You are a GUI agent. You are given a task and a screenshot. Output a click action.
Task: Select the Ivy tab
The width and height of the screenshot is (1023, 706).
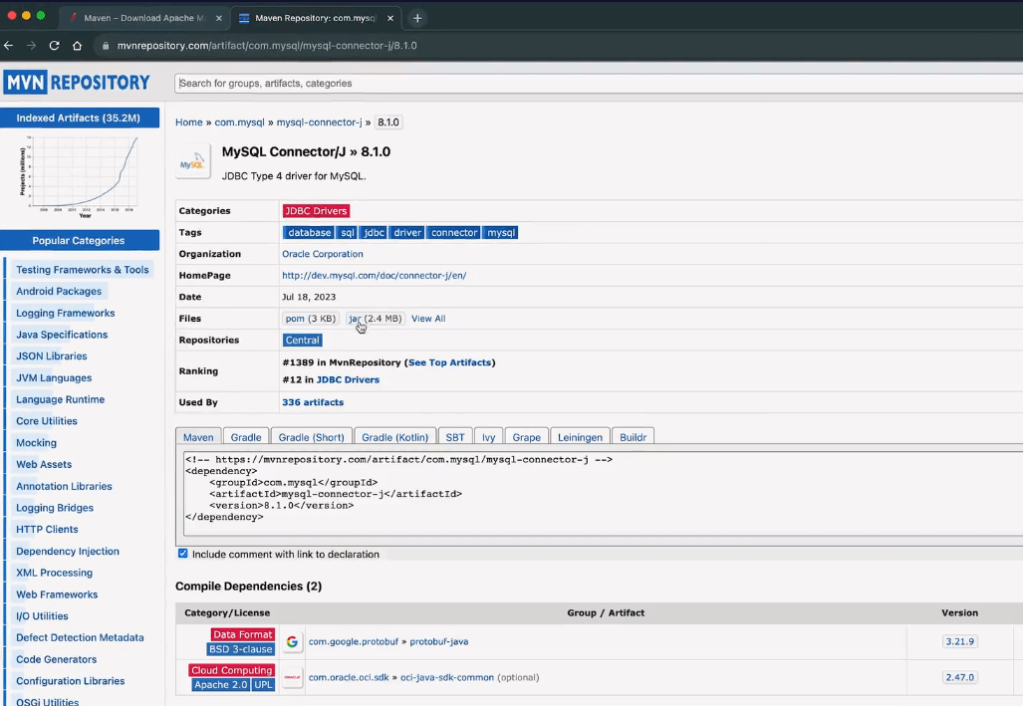[489, 437]
